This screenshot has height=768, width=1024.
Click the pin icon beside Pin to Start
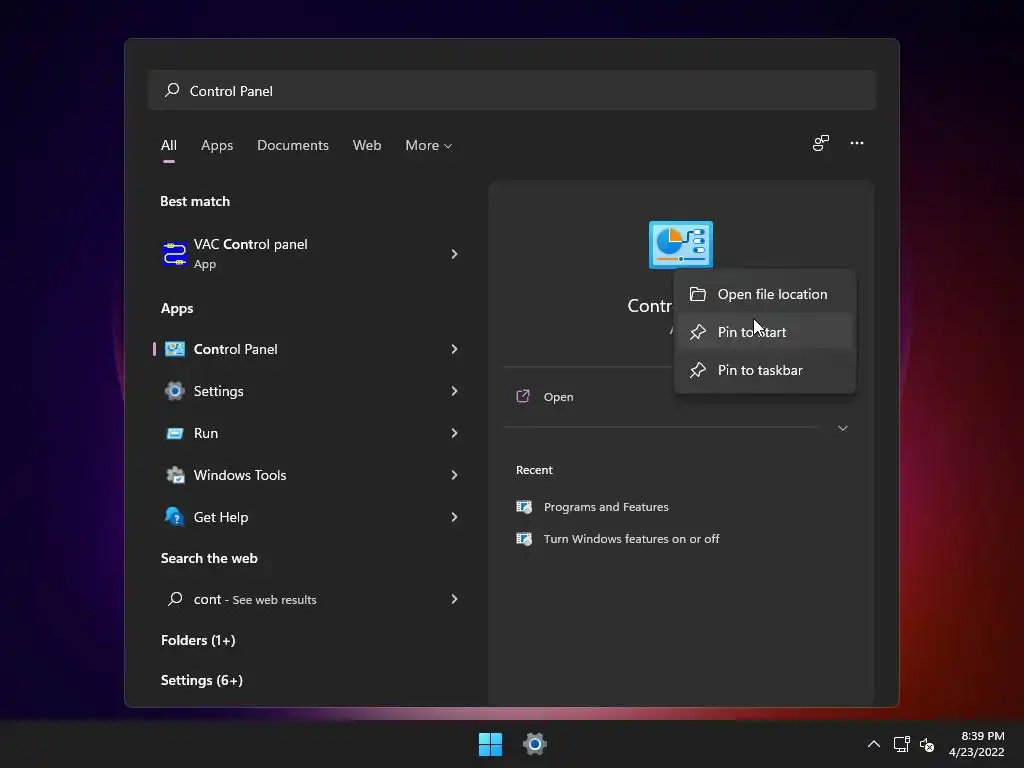click(x=697, y=332)
